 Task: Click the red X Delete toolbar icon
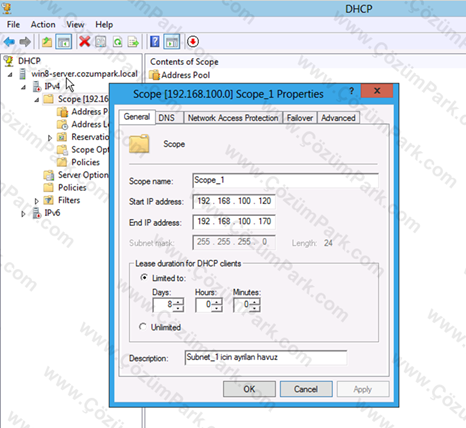pyautogui.click(x=85, y=42)
